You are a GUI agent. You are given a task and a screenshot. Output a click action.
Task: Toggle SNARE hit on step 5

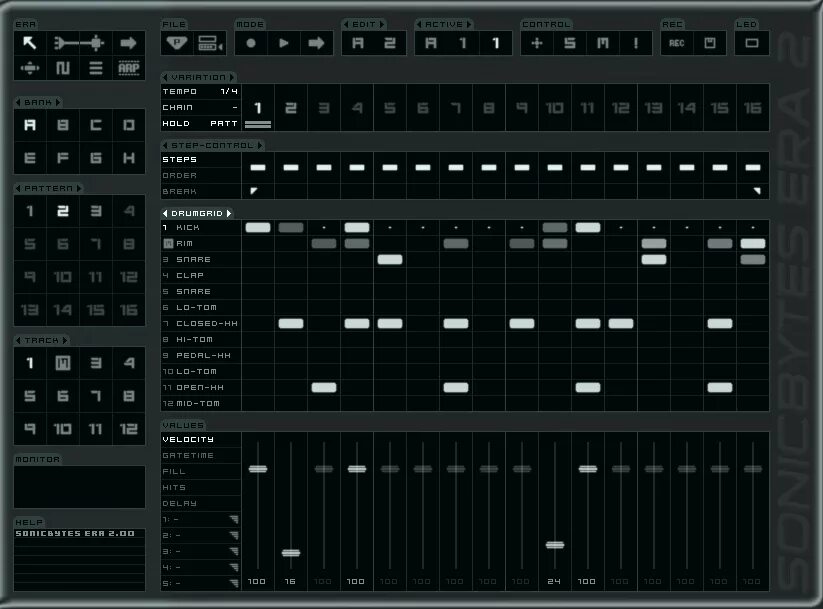tap(390, 259)
